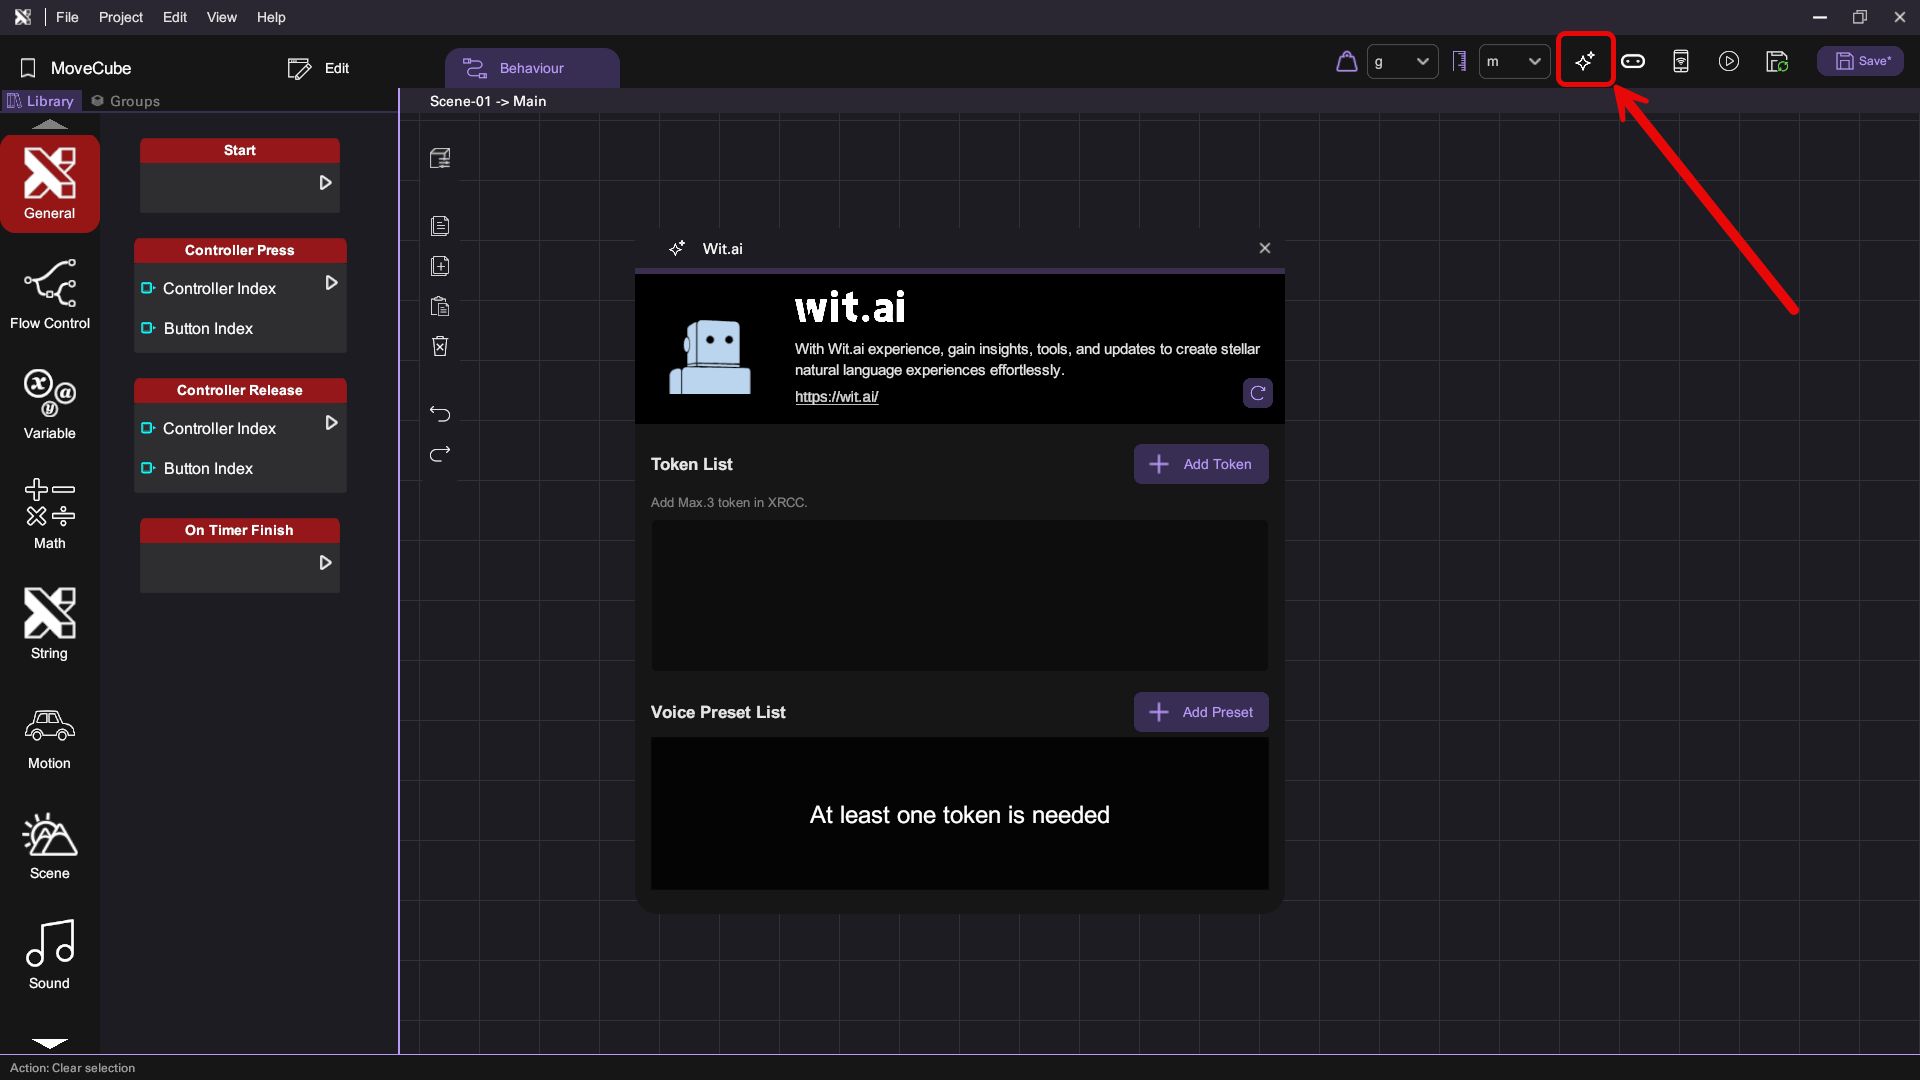1920x1080 pixels.
Task: Click the paste clipboard icon
Action: (440, 306)
